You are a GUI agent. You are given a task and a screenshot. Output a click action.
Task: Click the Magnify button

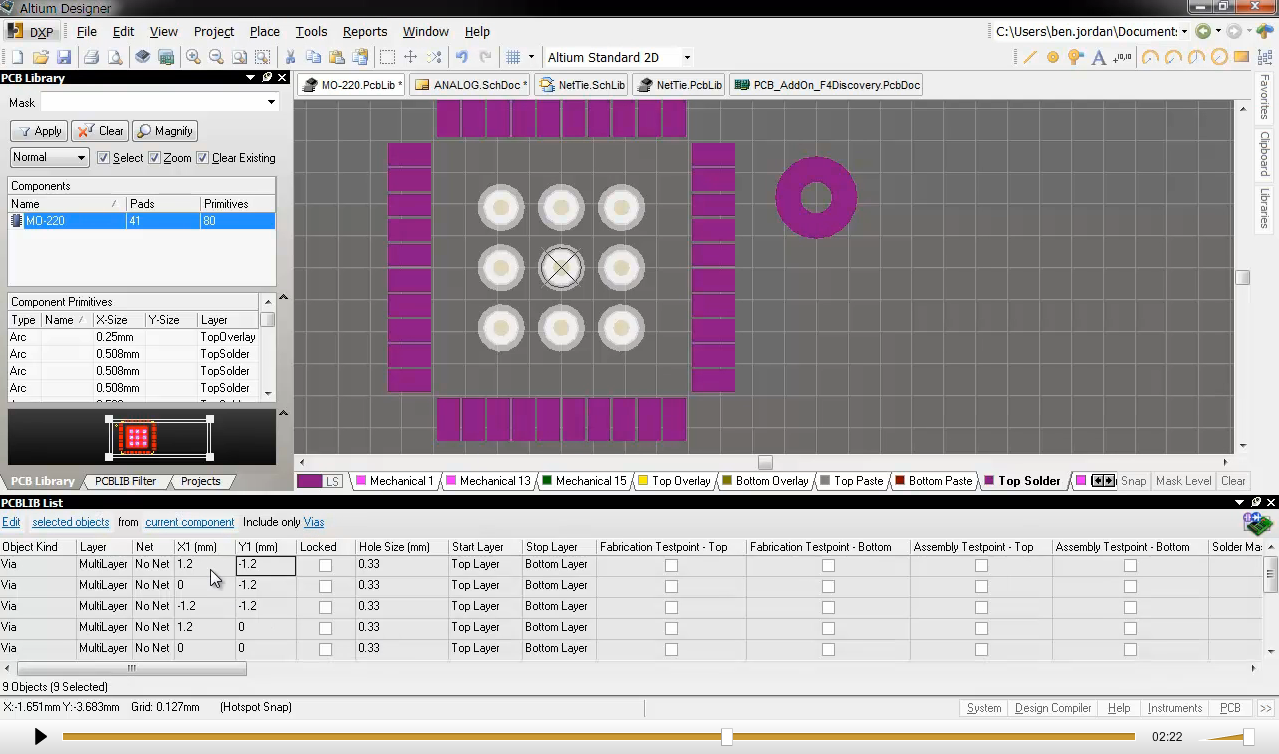click(x=165, y=131)
